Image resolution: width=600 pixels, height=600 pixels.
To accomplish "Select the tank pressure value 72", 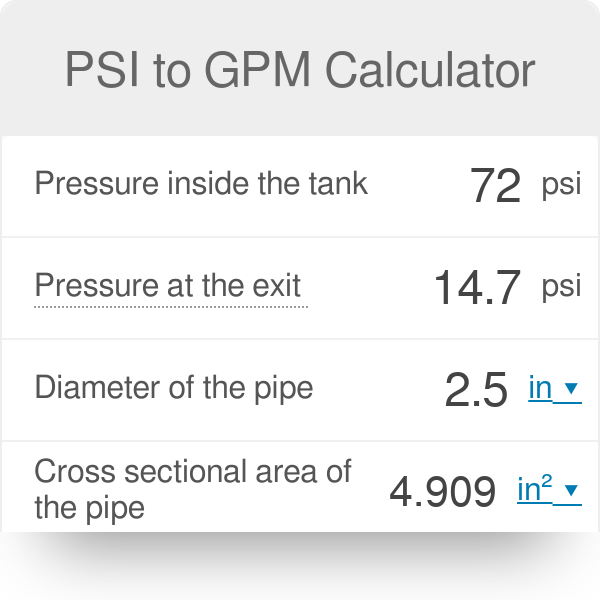I will tap(495, 186).
